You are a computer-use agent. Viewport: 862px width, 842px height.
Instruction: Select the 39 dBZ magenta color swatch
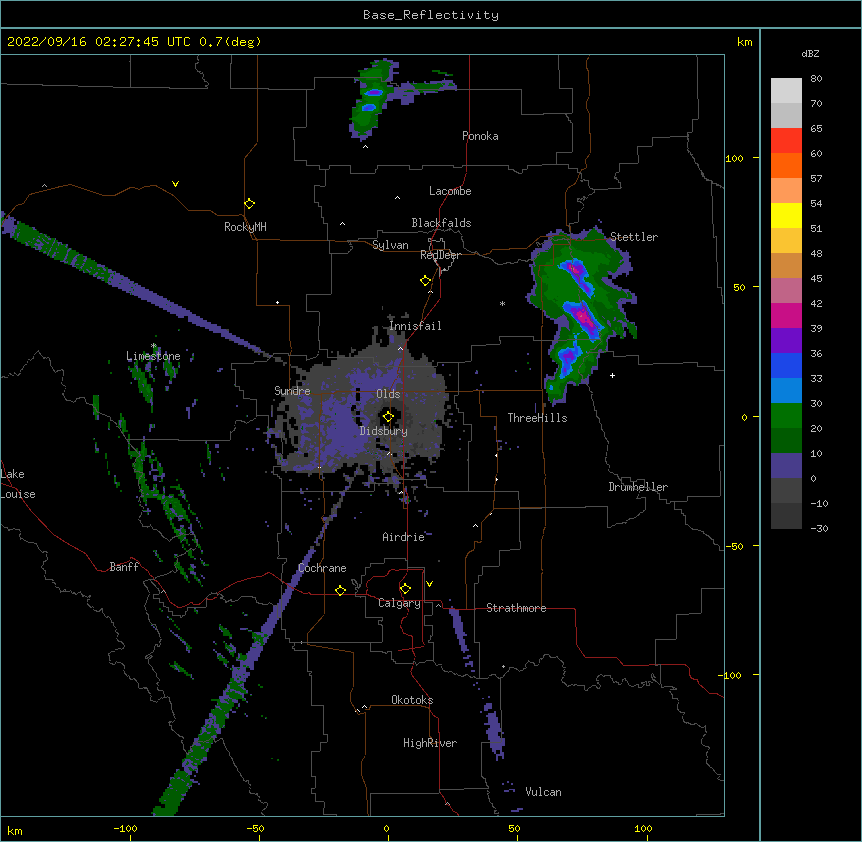click(x=786, y=315)
